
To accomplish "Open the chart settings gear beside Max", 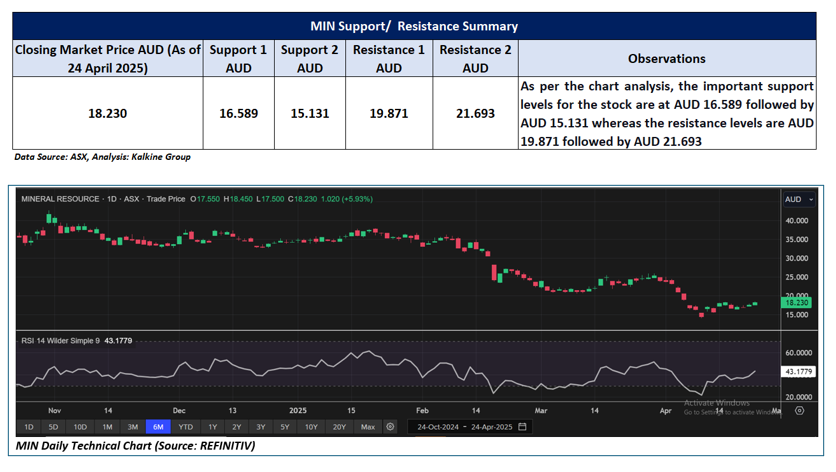I will click(390, 427).
